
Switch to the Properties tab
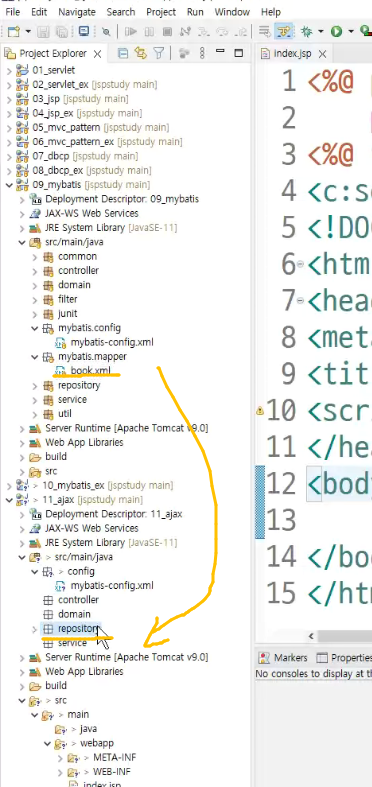point(345,658)
